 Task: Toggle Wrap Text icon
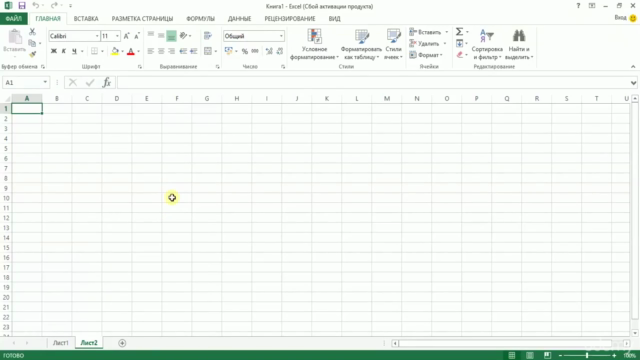coord(208,36)
